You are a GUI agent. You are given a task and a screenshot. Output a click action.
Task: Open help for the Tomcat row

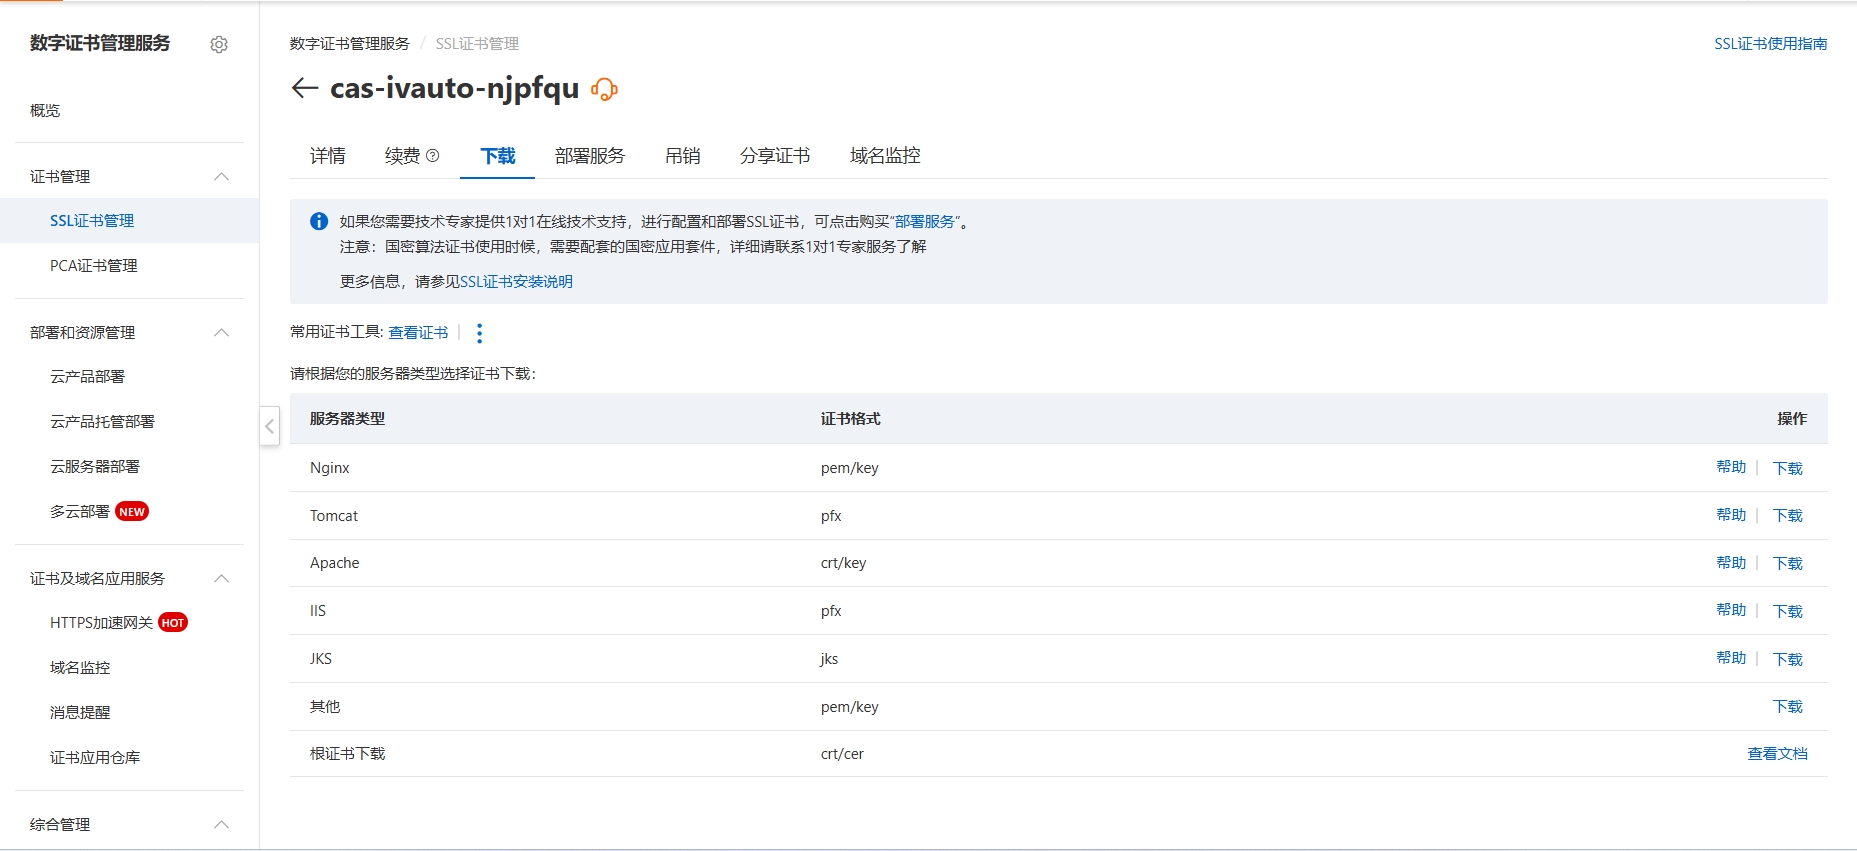pyautogui.click(x=1731, y=515)
